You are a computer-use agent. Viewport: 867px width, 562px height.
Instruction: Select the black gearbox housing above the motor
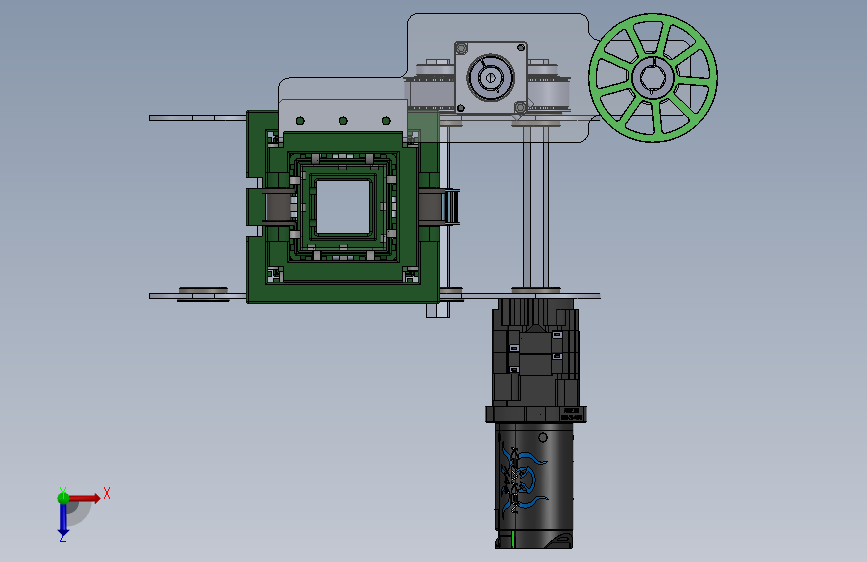pyautogui.click(x=536, y=360)
